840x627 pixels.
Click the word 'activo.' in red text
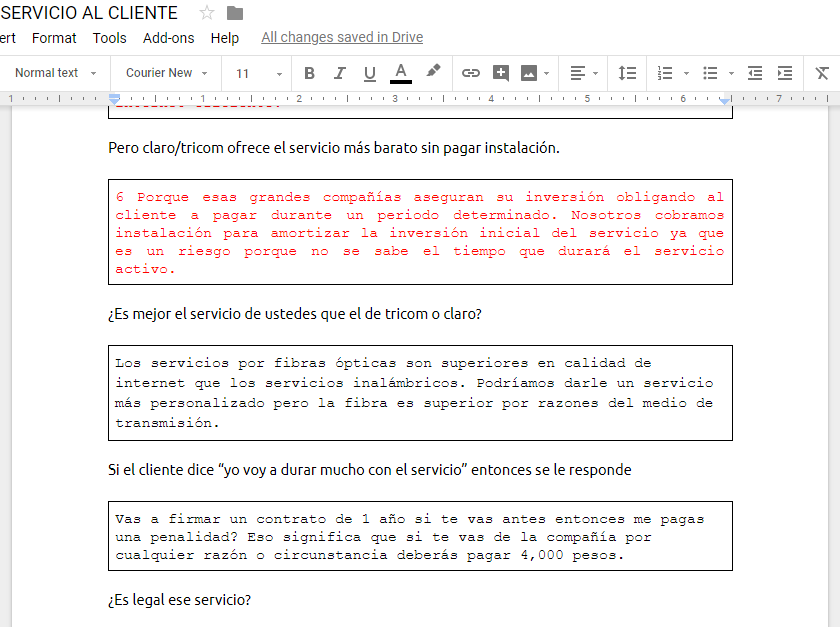145,269
